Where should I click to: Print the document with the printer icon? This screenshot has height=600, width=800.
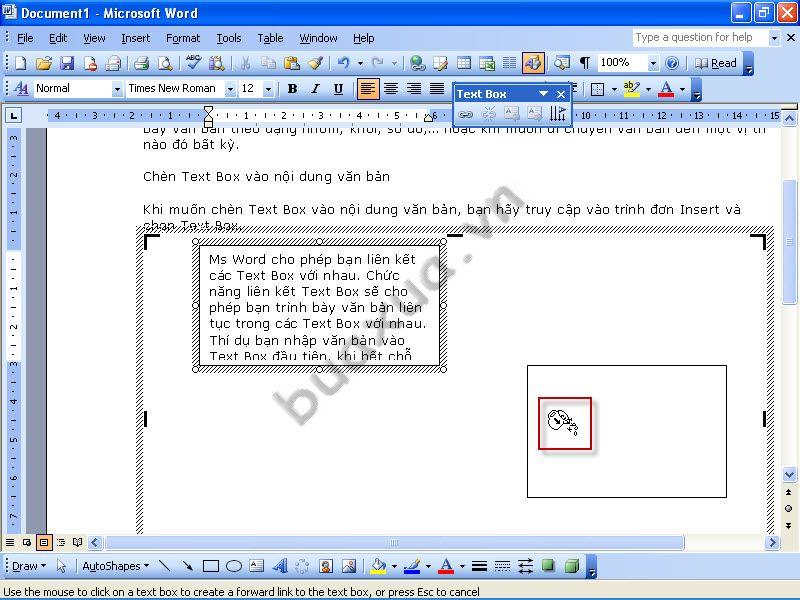point(141,63)
